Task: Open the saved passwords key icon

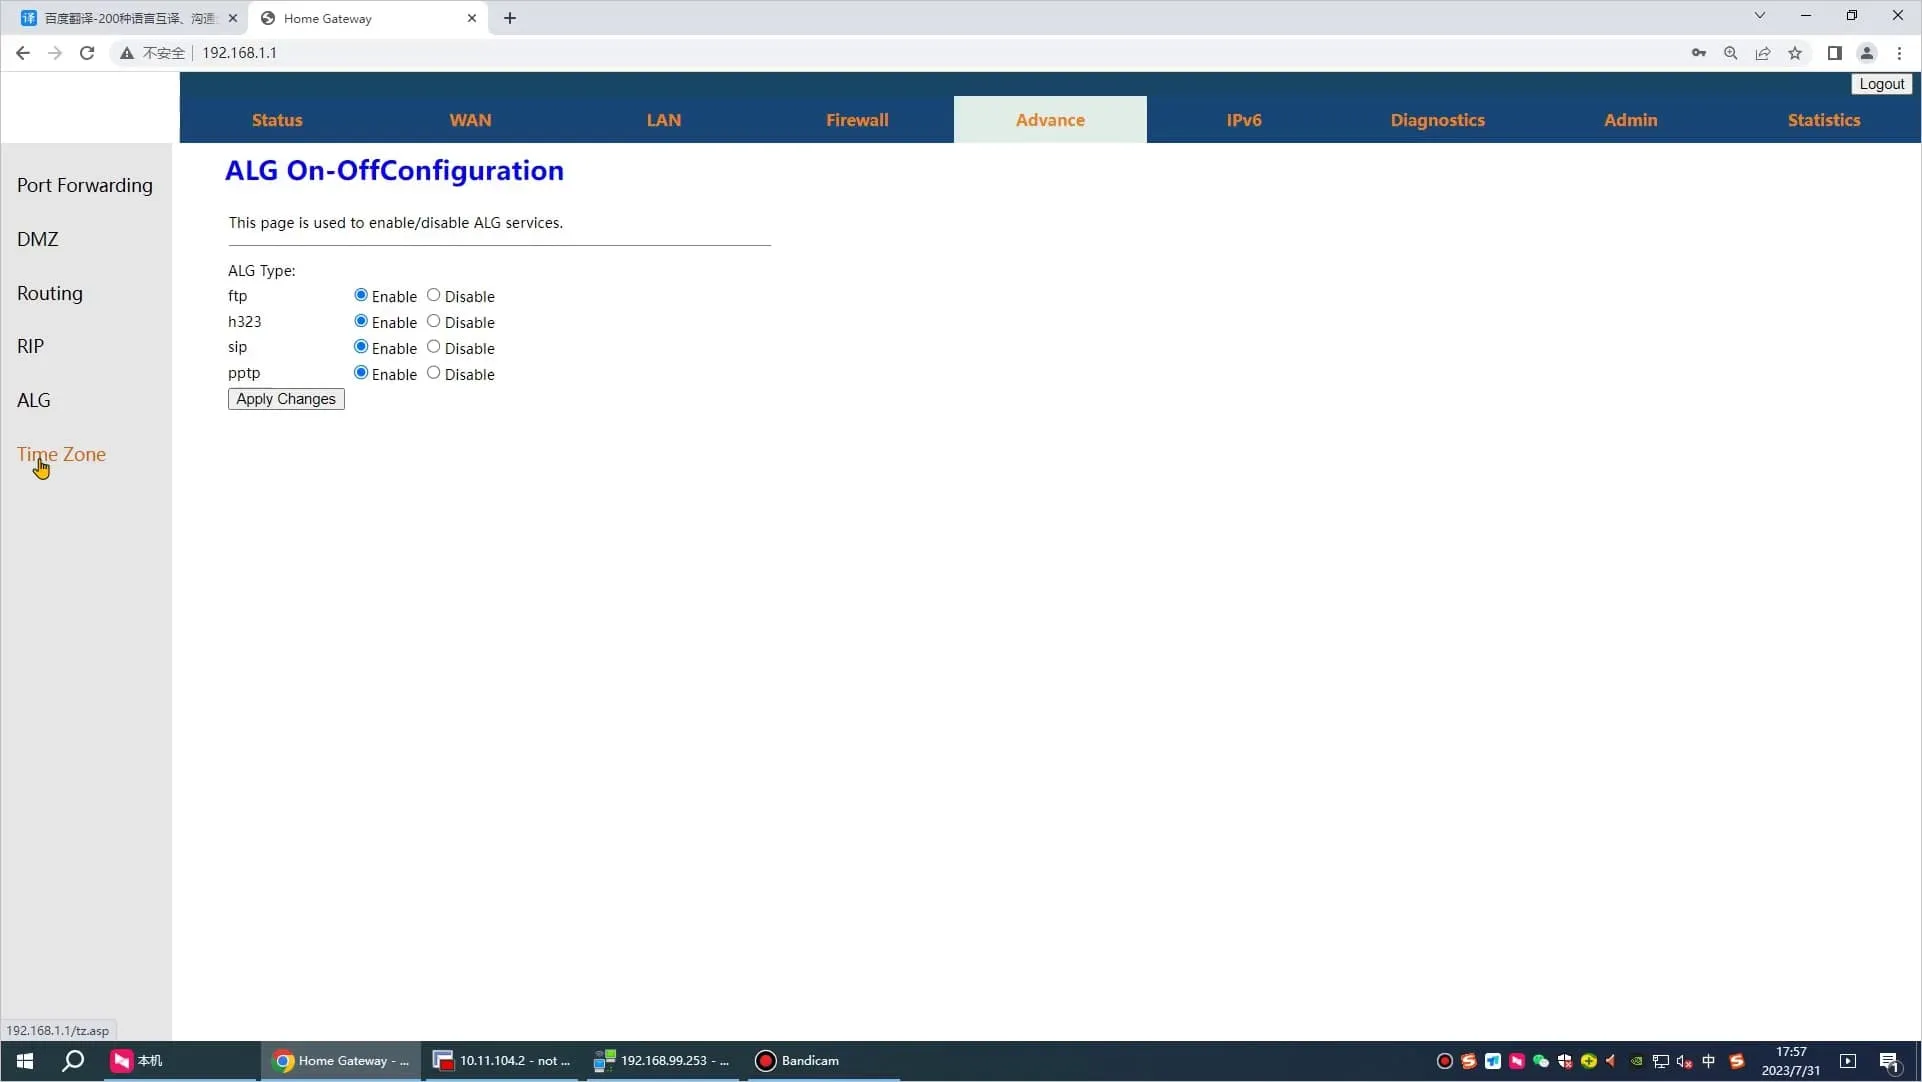Action: (1698, 53)
